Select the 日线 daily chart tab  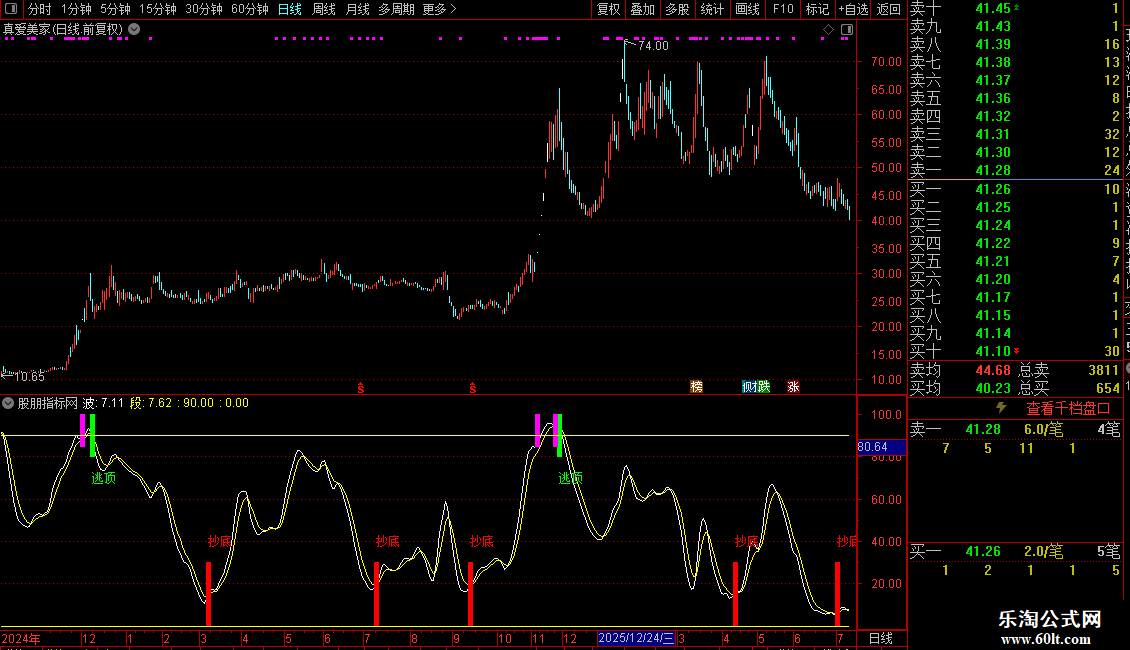(290, 9)
